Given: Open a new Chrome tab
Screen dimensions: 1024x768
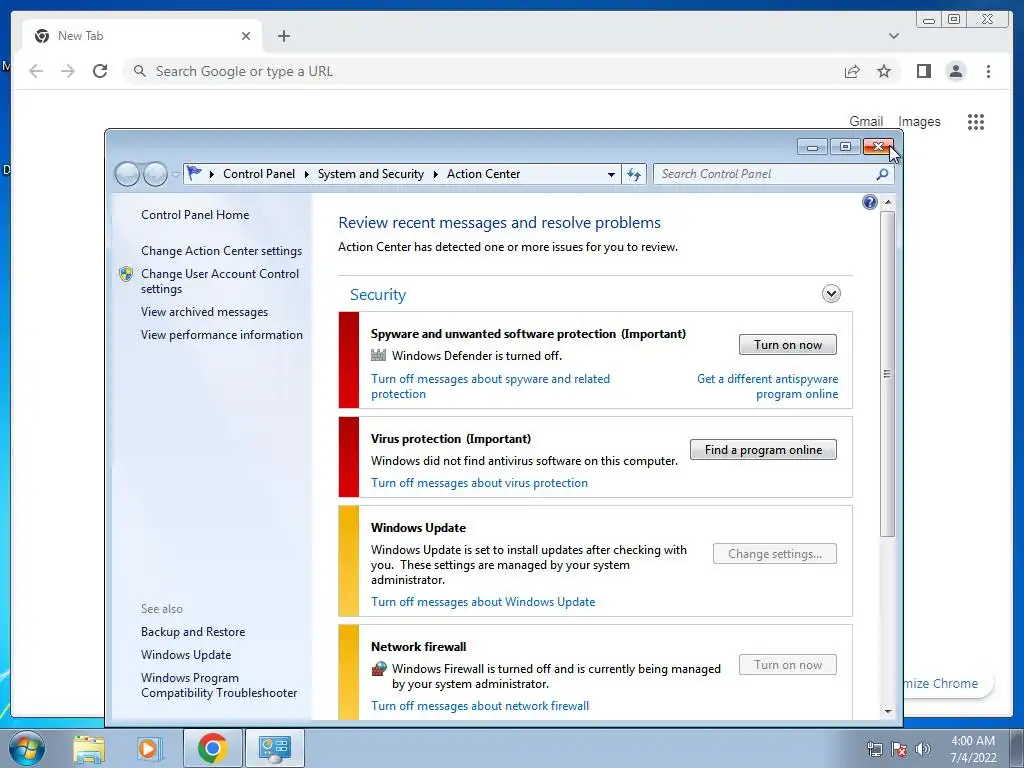Looking at the screenshot, I should click(x=283, y=36).
